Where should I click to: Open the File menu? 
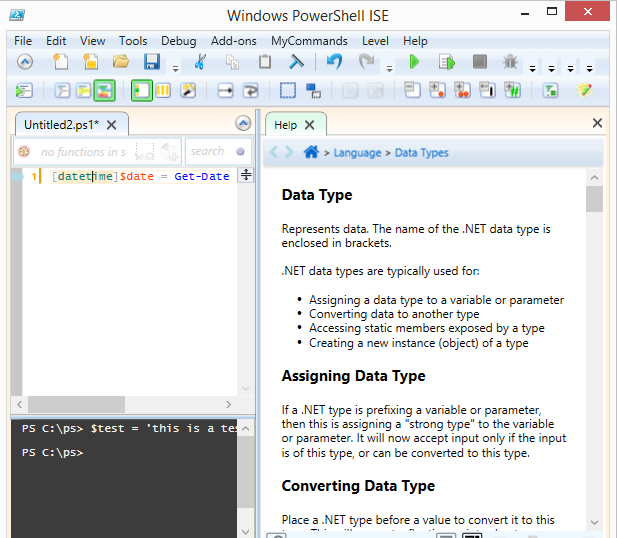click(x=23, y=41)
